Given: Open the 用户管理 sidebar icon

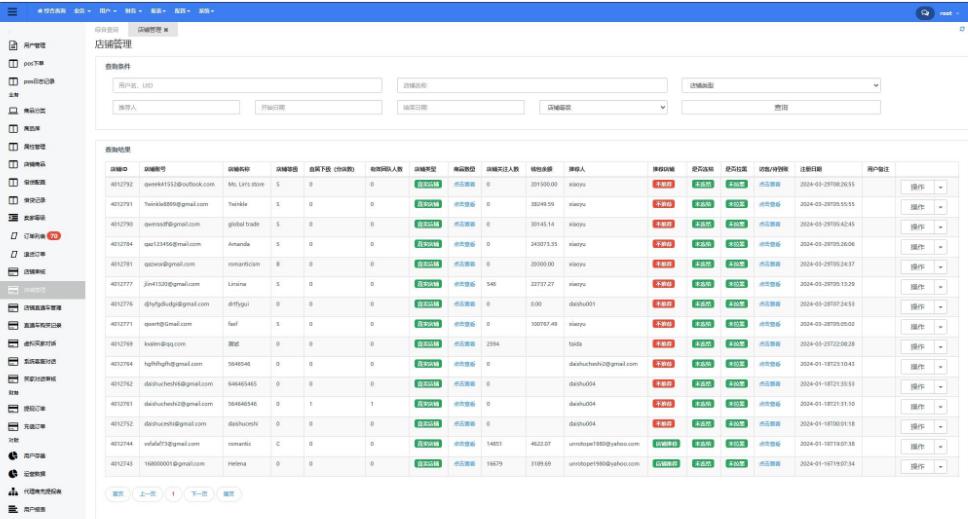Looking at the screenshot, I should pyautogui.click(x=13, y=46).
